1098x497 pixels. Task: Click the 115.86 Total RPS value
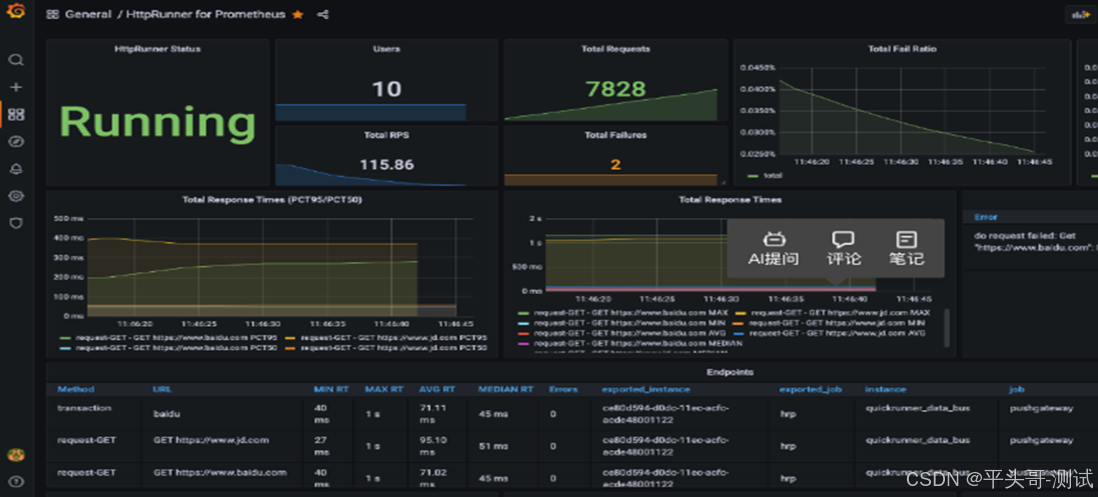click(387, 165)
